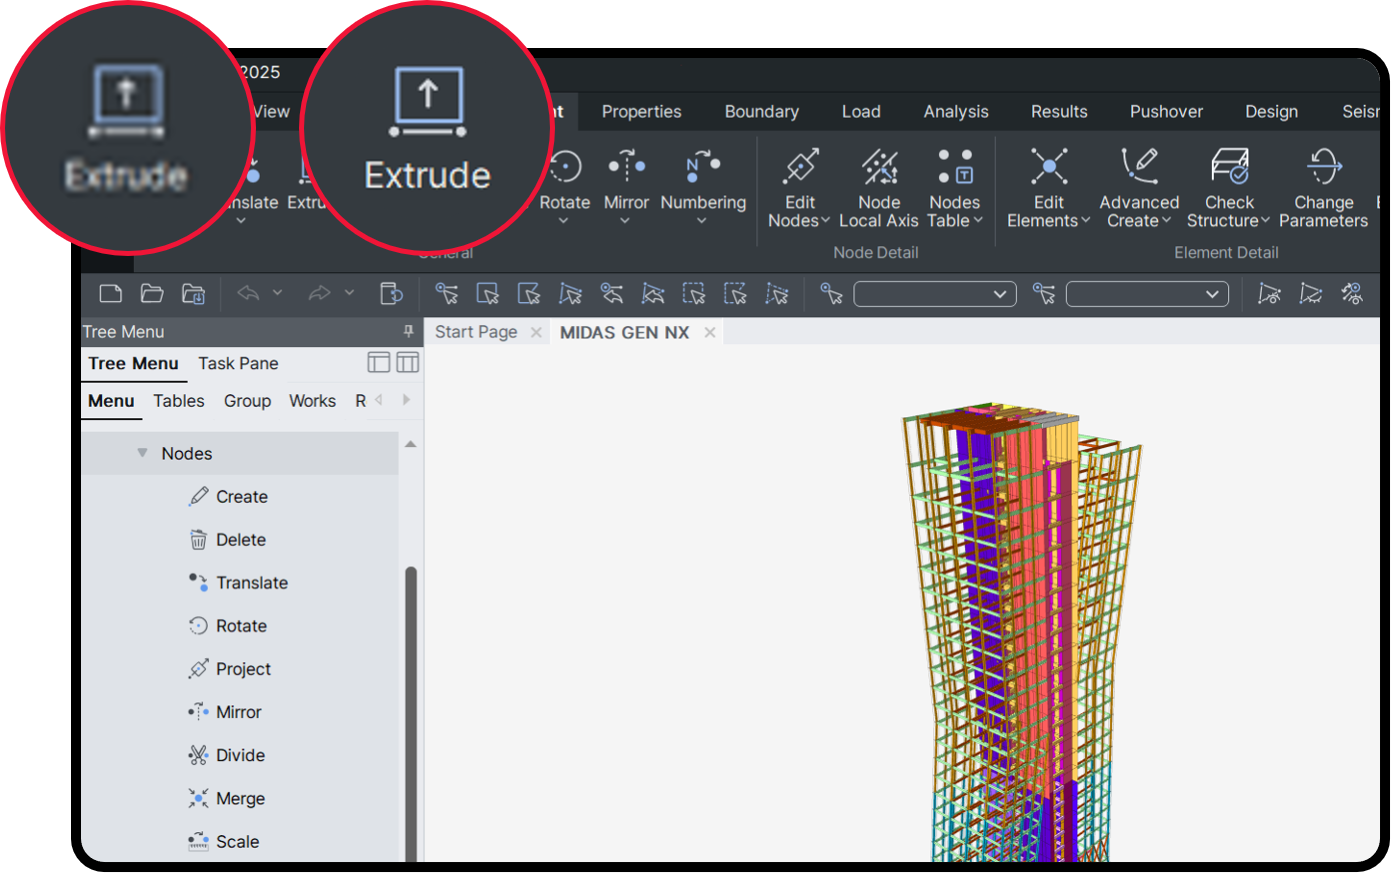Click the Open folder toolbar icon
The height and width of the screenshot is (873, 1391).
[x=152, y=293]
